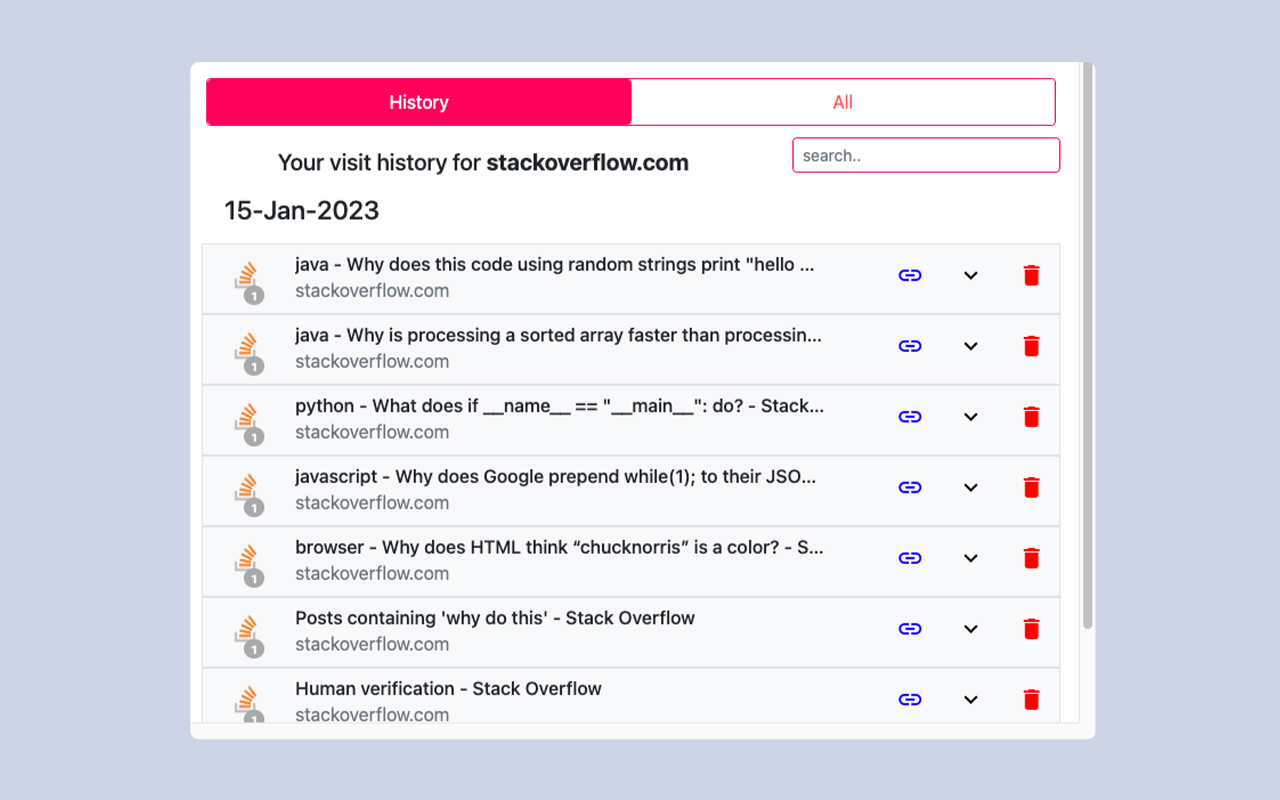Click title 'python - What does if __name__'

(560, 406)
